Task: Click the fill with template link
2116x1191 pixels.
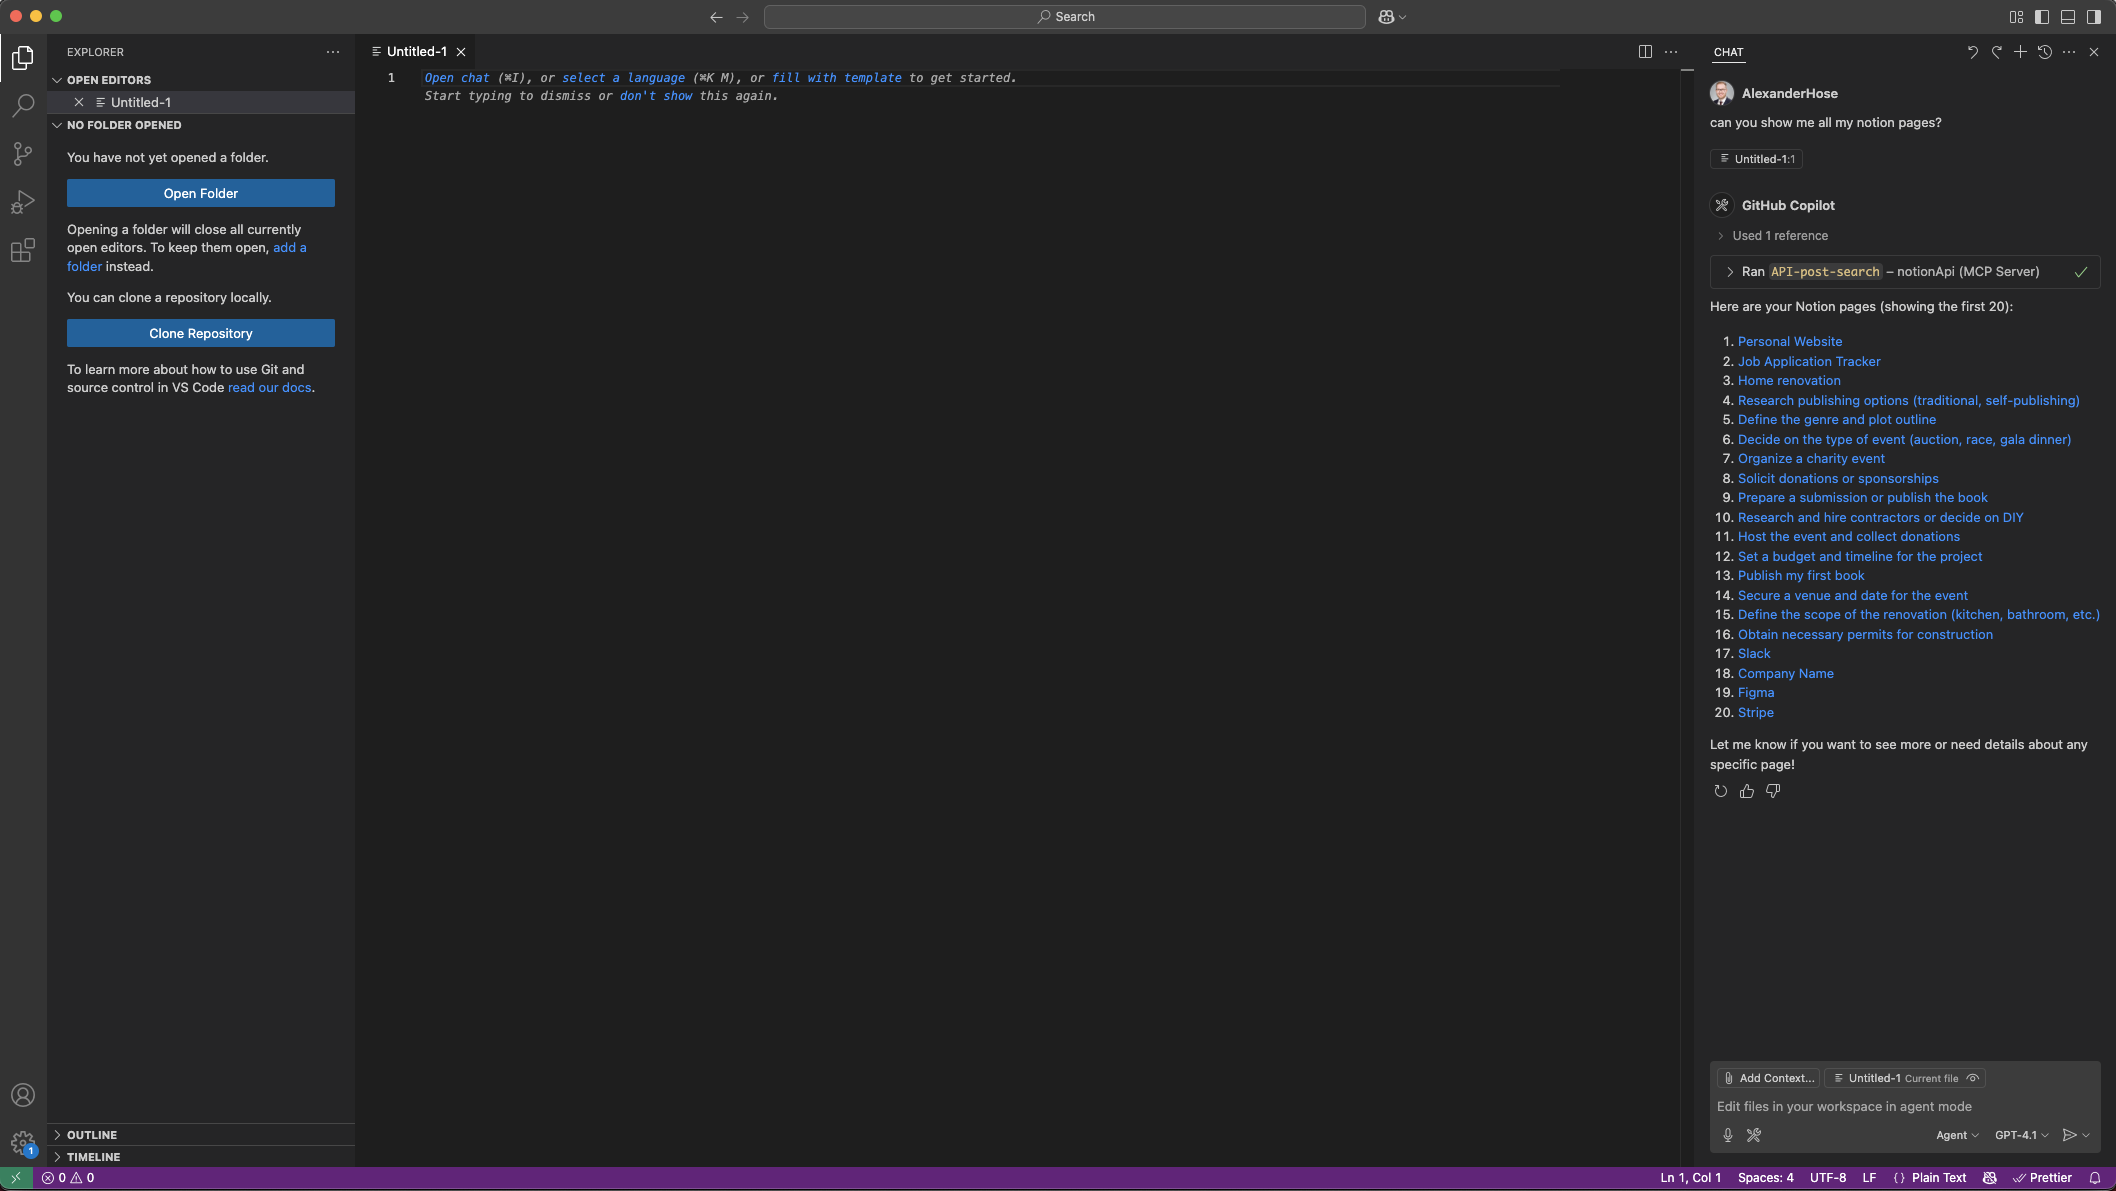Action: (836, 78)
